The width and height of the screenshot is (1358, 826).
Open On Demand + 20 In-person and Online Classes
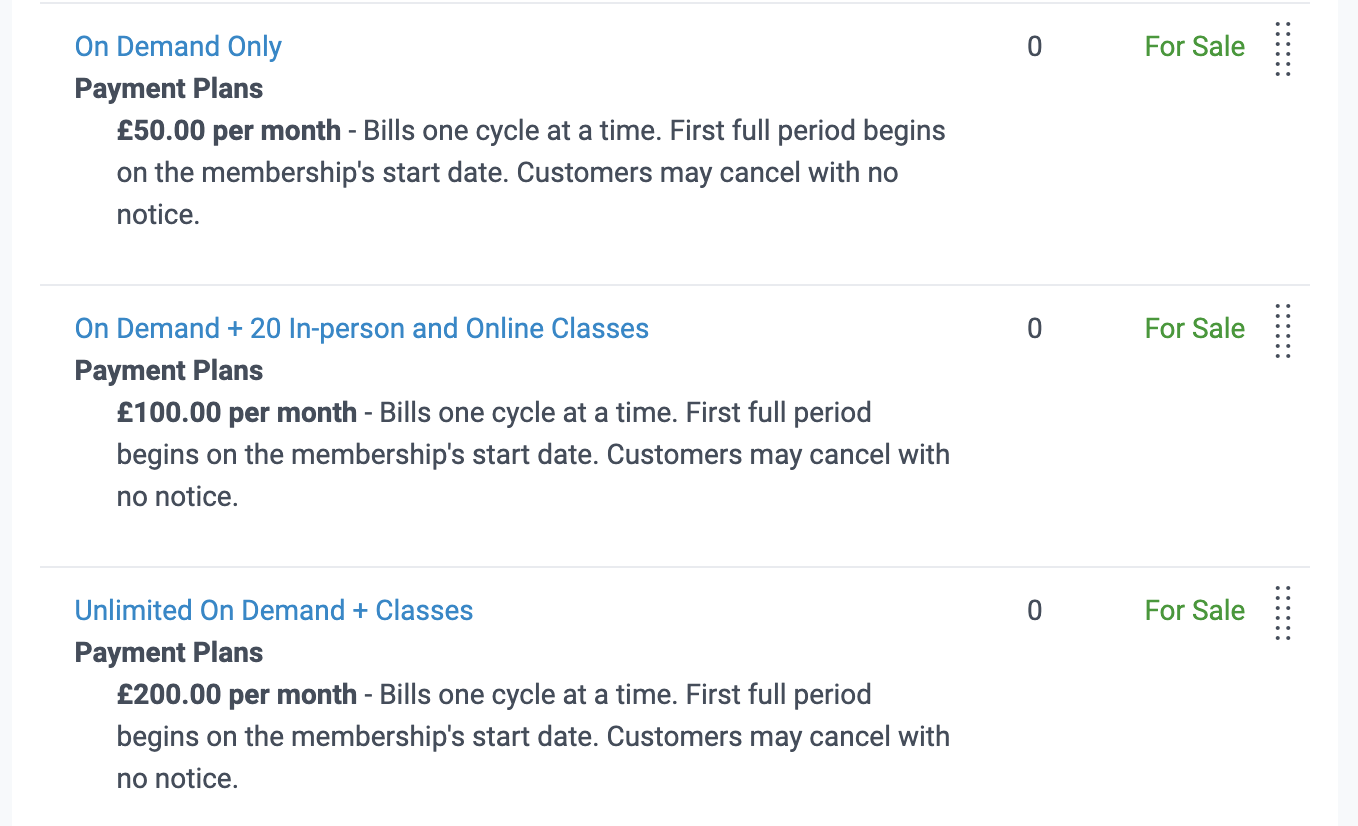[x=362, y=328]
